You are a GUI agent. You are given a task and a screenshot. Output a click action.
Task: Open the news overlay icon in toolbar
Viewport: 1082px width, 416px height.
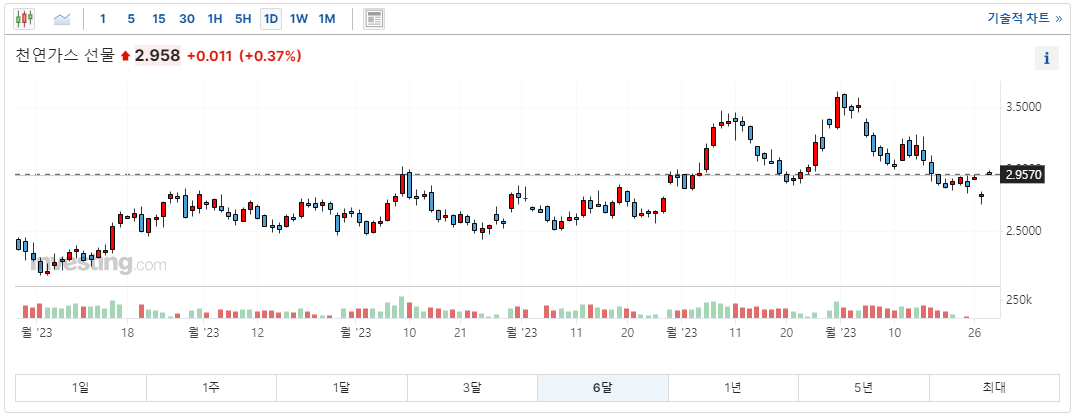coord(374,19)
